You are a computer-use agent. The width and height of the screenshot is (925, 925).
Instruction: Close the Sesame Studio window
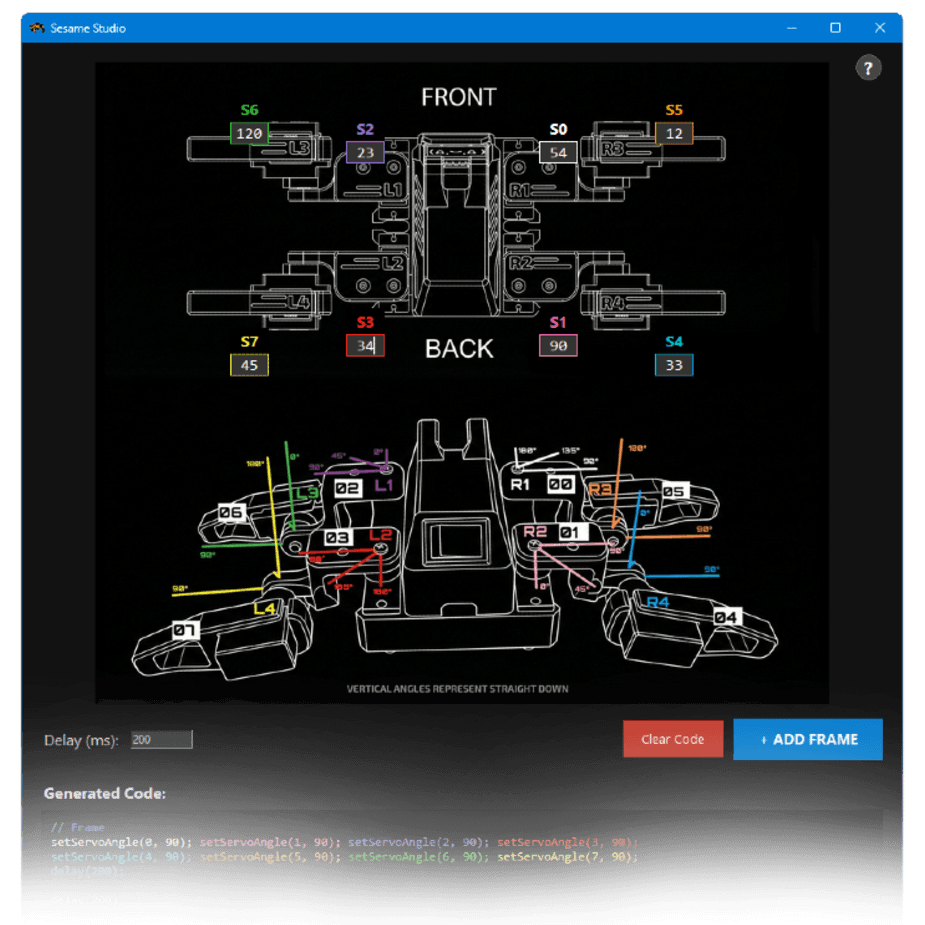tap(880, 28)
